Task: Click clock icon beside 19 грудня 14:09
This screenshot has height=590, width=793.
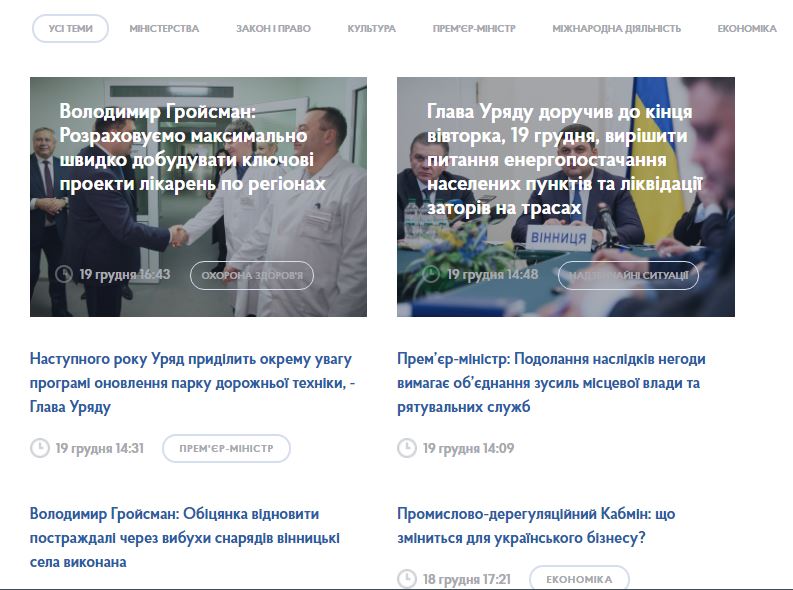Action: click(407, 448)
